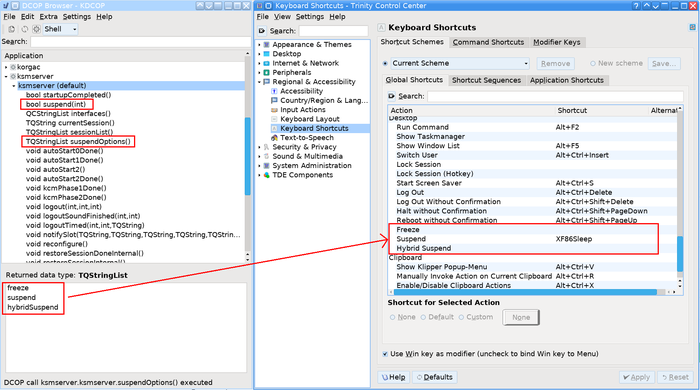Switch to the Shortcut Sequences tab
The width and height of the screenshot is (700, 390).
pyautogui.click(x=486, y=80)
